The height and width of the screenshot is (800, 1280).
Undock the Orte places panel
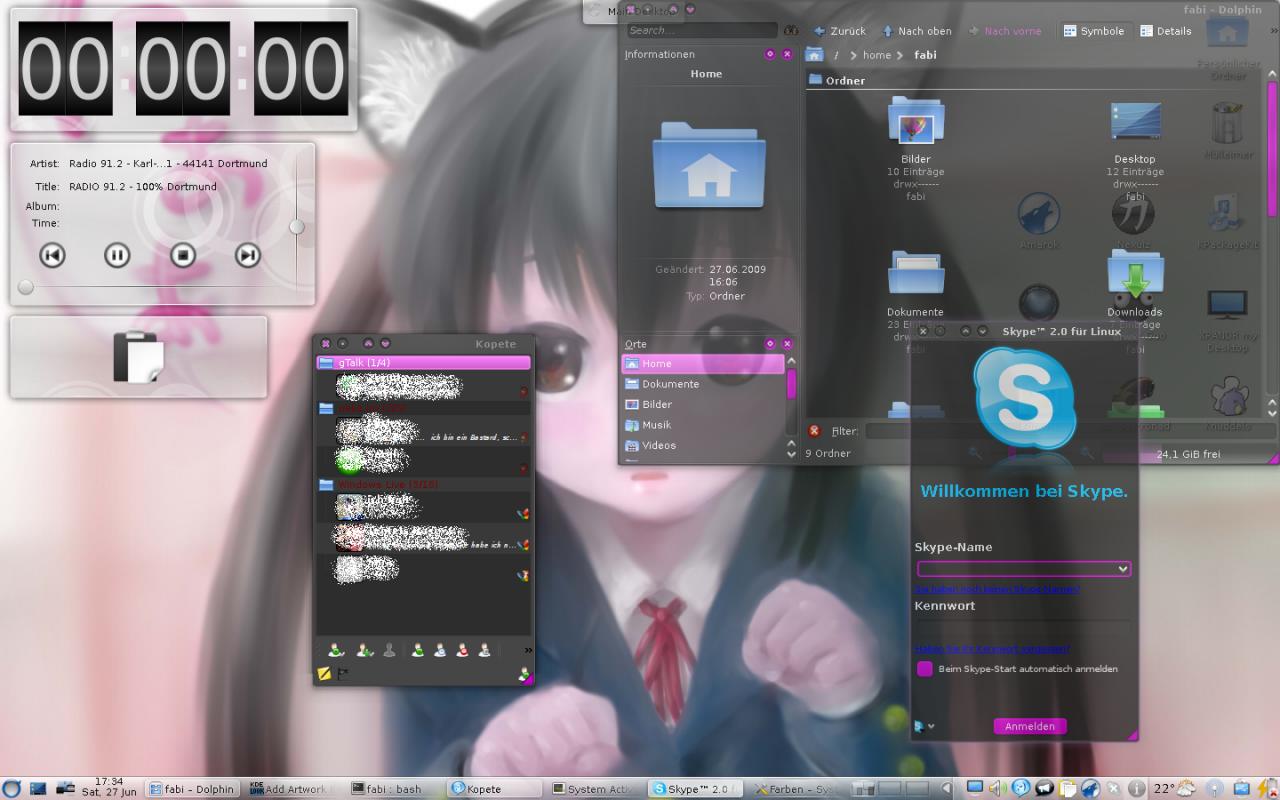click(770, 344)
